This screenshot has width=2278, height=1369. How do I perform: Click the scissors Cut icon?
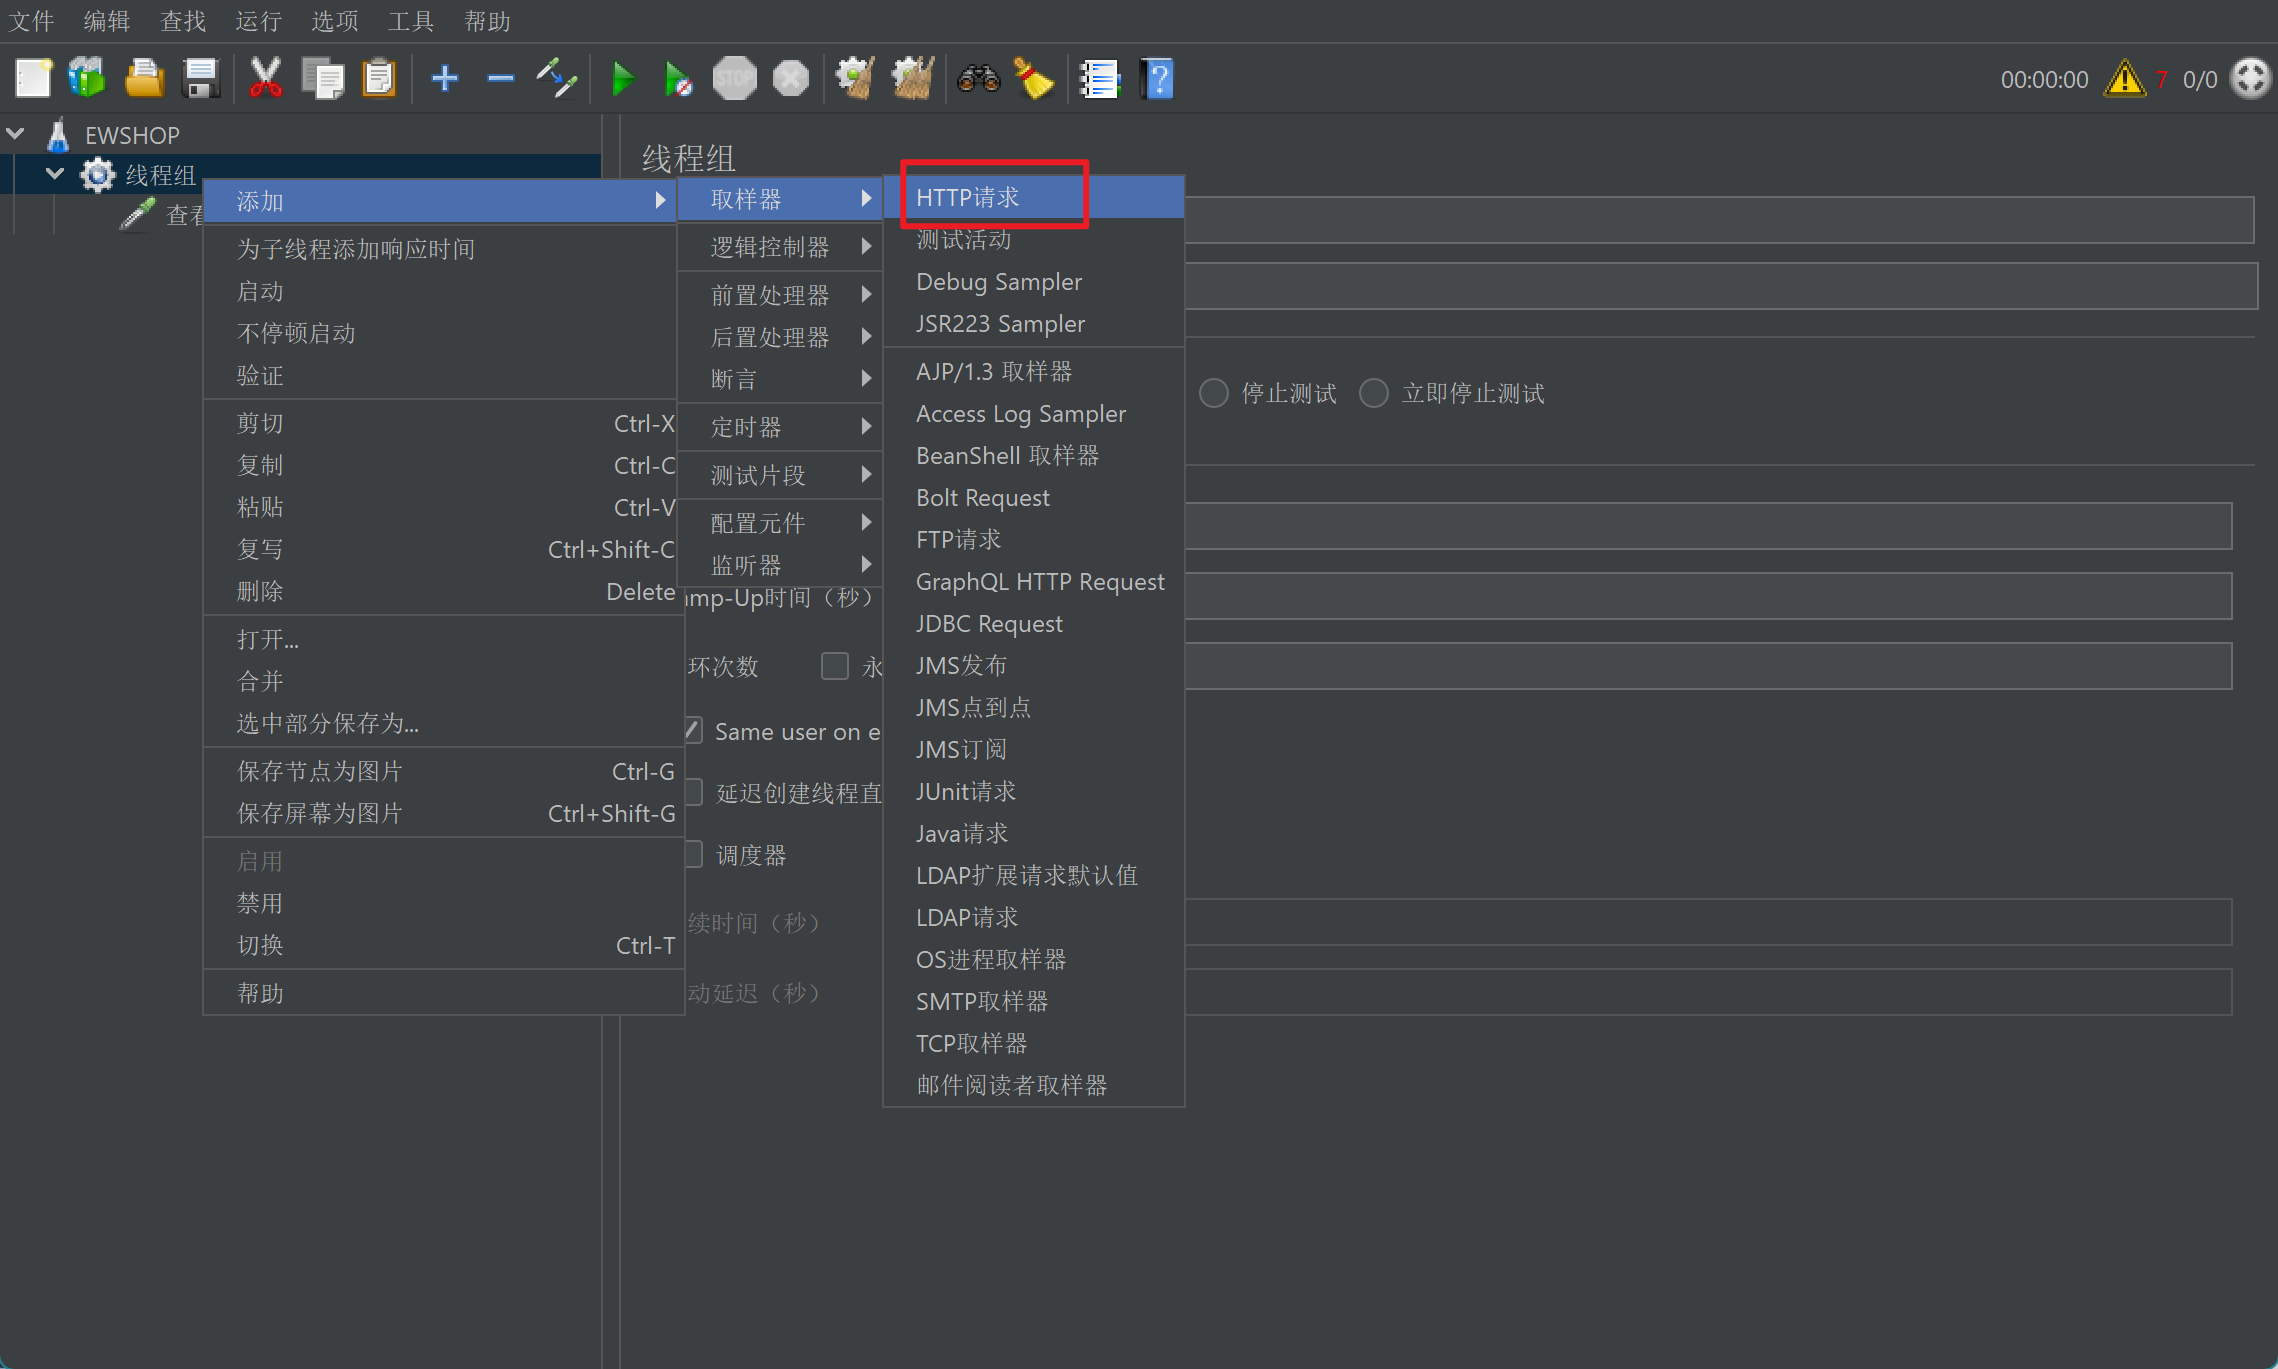(x=265, y=79)
